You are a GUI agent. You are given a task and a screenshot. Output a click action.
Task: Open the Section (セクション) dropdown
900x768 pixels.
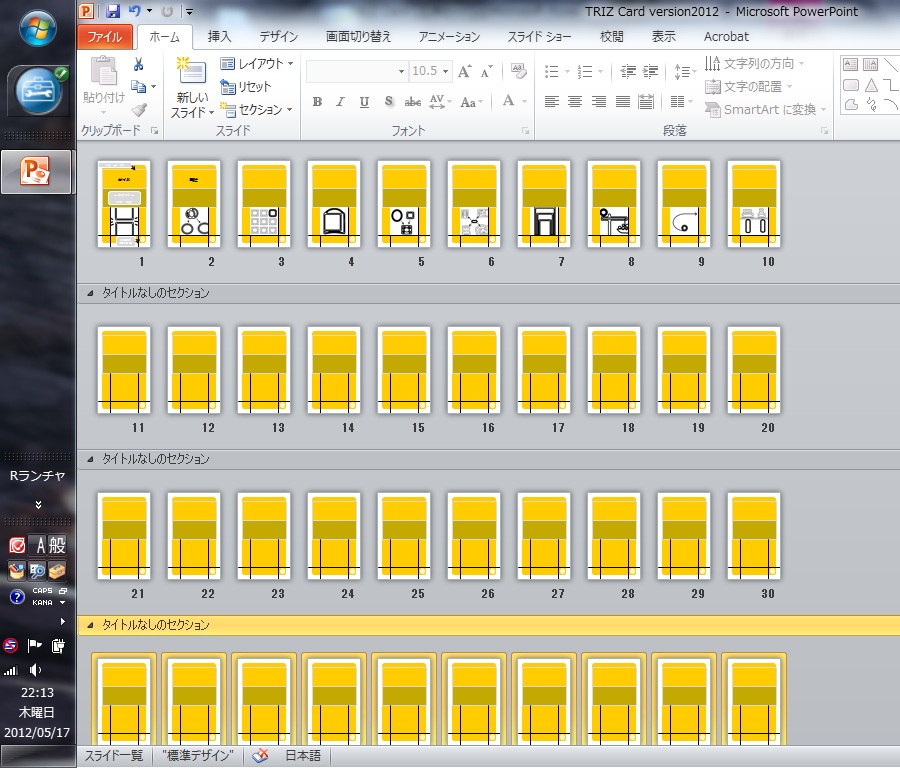point(257,110)
